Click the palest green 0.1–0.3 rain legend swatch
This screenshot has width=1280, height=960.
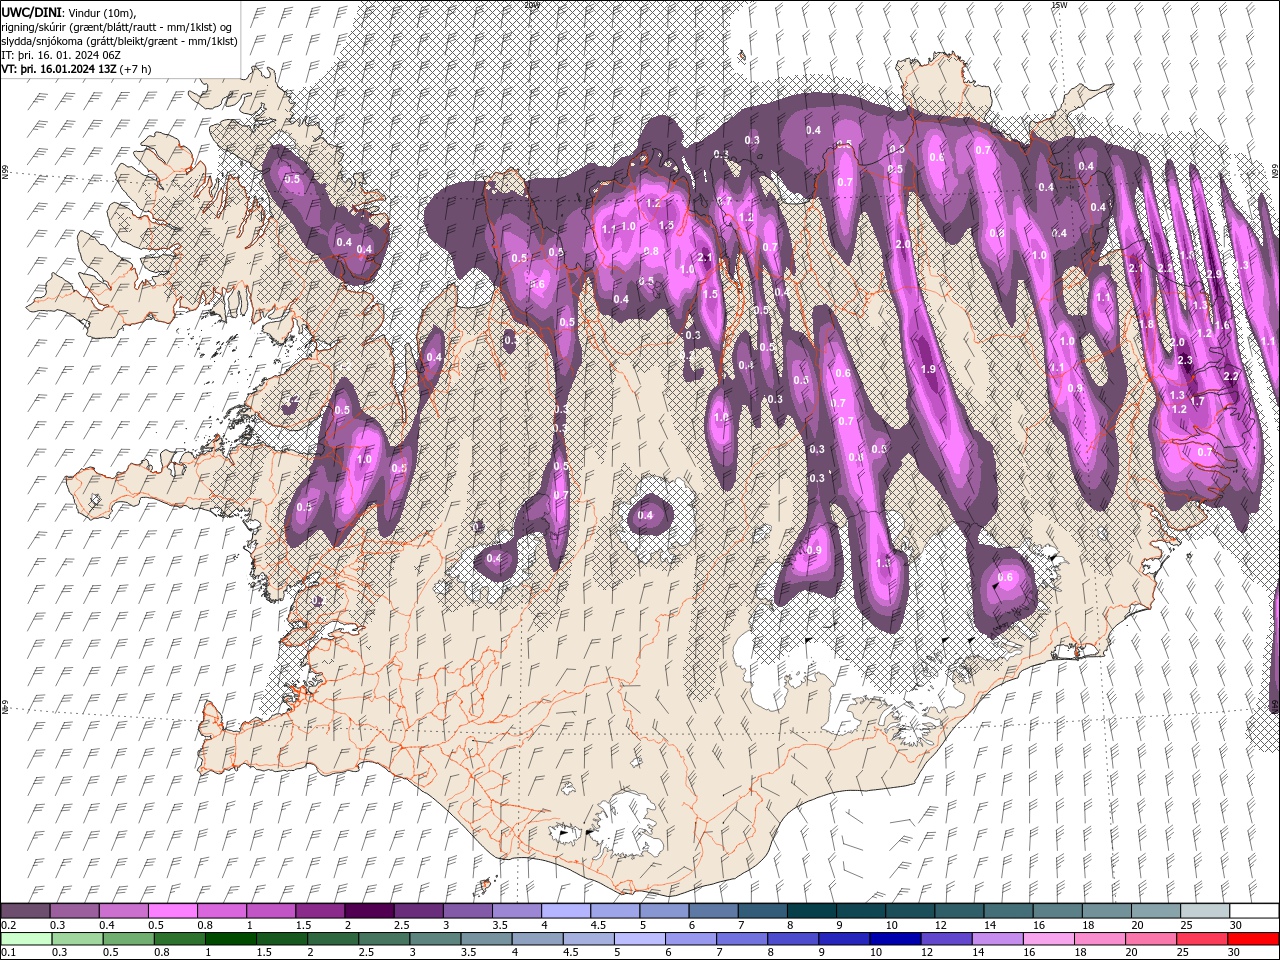(27, 938)
